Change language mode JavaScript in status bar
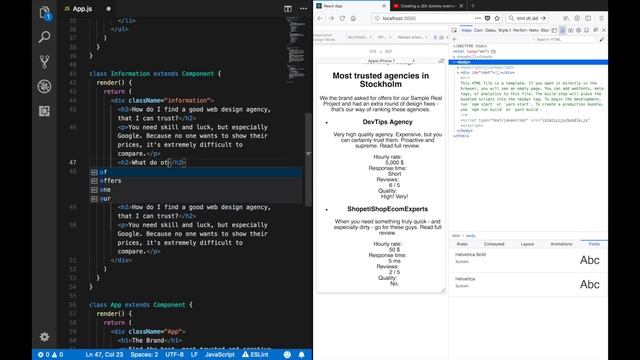Viewport: 640px width, 360px height. pyautogui.click(x=220, y=354)
